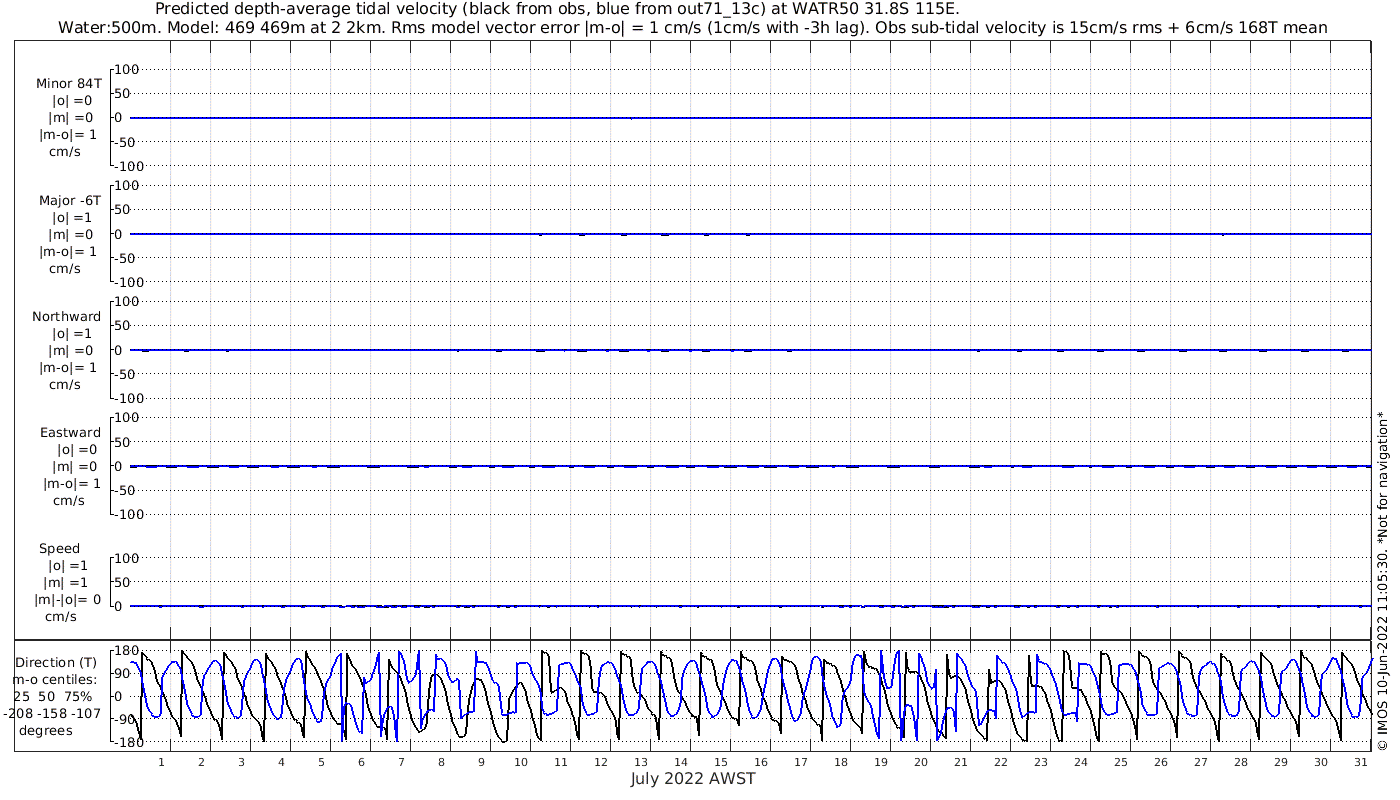
Task: Click the 'degrees' unit label
Action: 45,730
